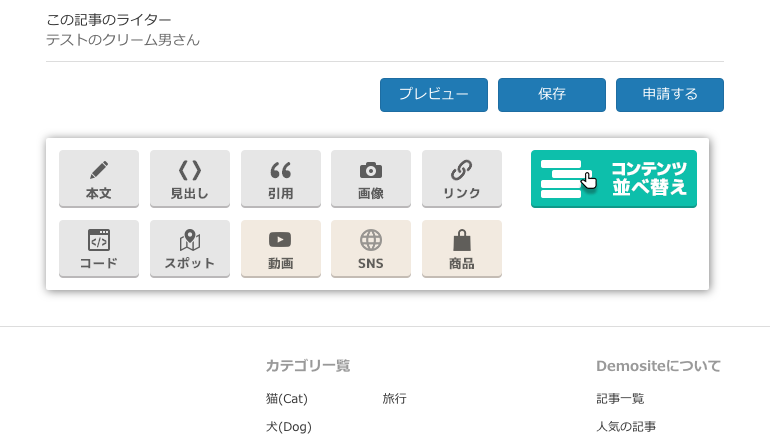Add an SNS embed block
Image resolution: width=770 pixels, height=445 pixels.
[x=371, y=249]
